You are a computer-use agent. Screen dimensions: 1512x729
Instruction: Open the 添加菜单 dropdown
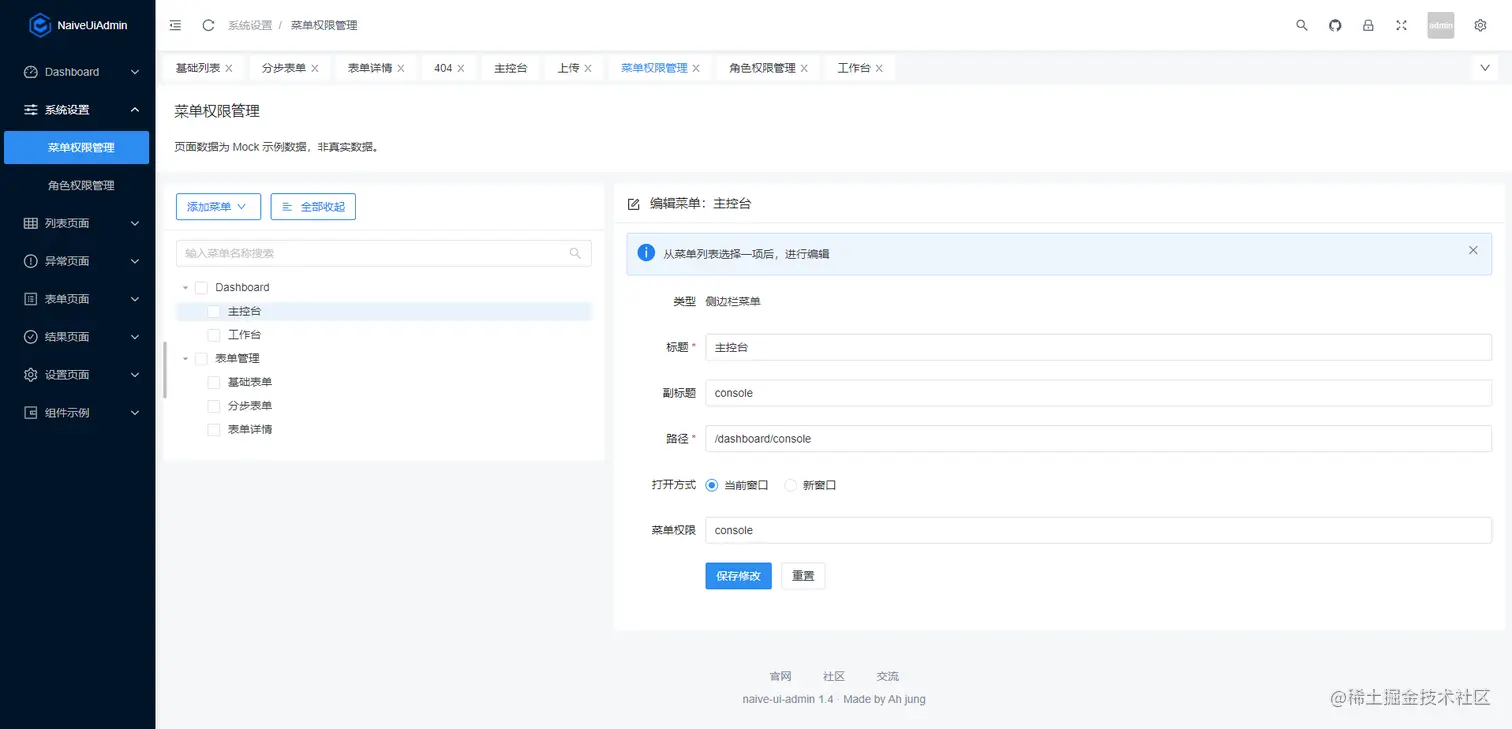(218, 206)
